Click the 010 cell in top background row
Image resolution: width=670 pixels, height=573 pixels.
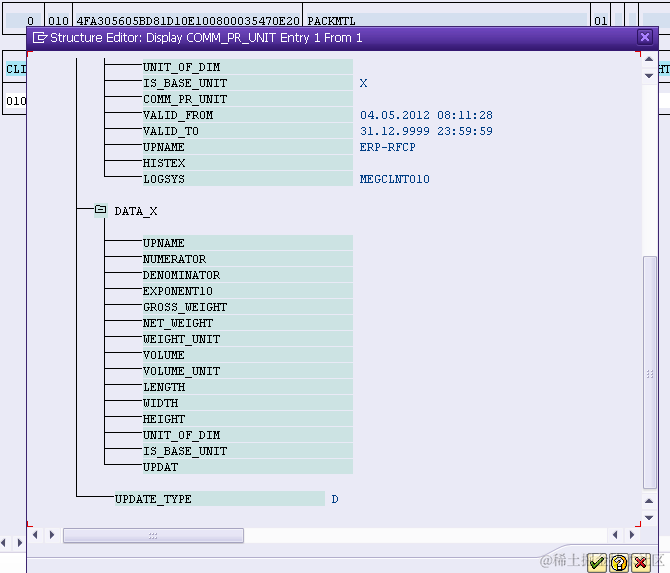pyautogui.click(x=59, y=20)
